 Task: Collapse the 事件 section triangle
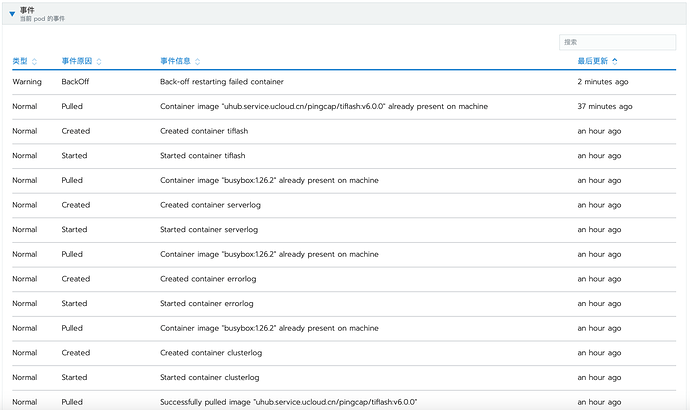coord(12,14)
